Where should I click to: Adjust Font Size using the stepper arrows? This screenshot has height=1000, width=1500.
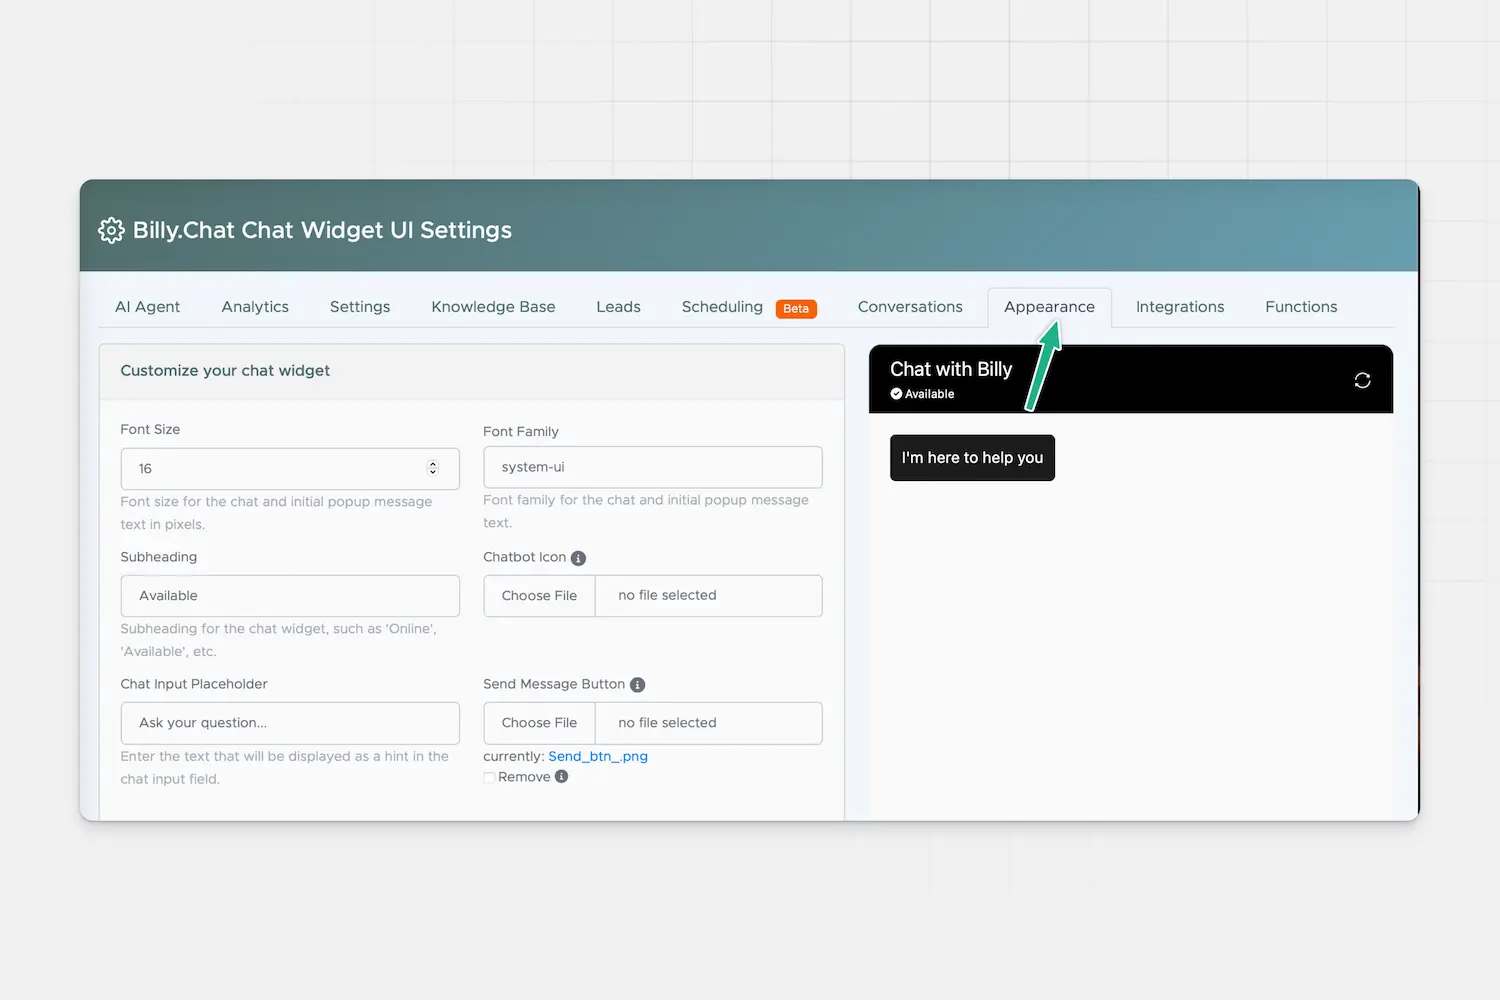pyautogui.click(x=433, y=468)
